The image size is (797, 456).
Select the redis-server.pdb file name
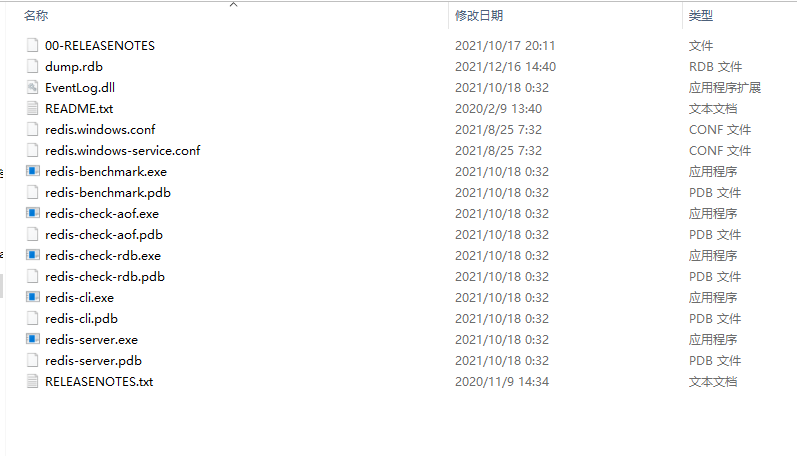tap(94, 360)
